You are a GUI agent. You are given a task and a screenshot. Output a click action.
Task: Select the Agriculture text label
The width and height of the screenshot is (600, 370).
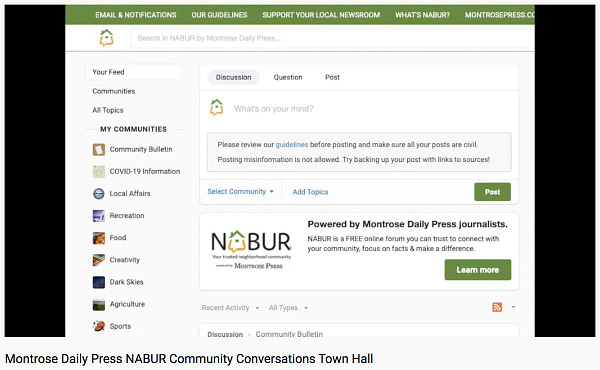click(127, 304)
